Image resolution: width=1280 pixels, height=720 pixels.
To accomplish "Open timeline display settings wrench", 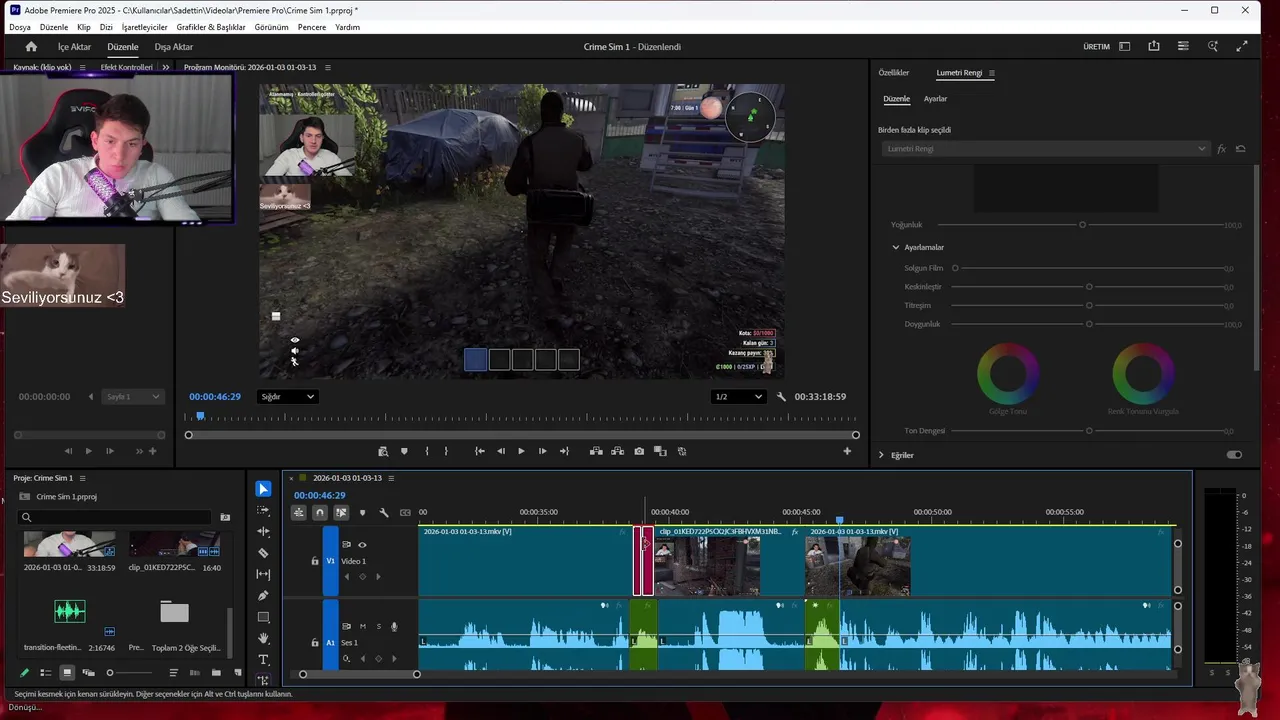I will pos(383,513).
